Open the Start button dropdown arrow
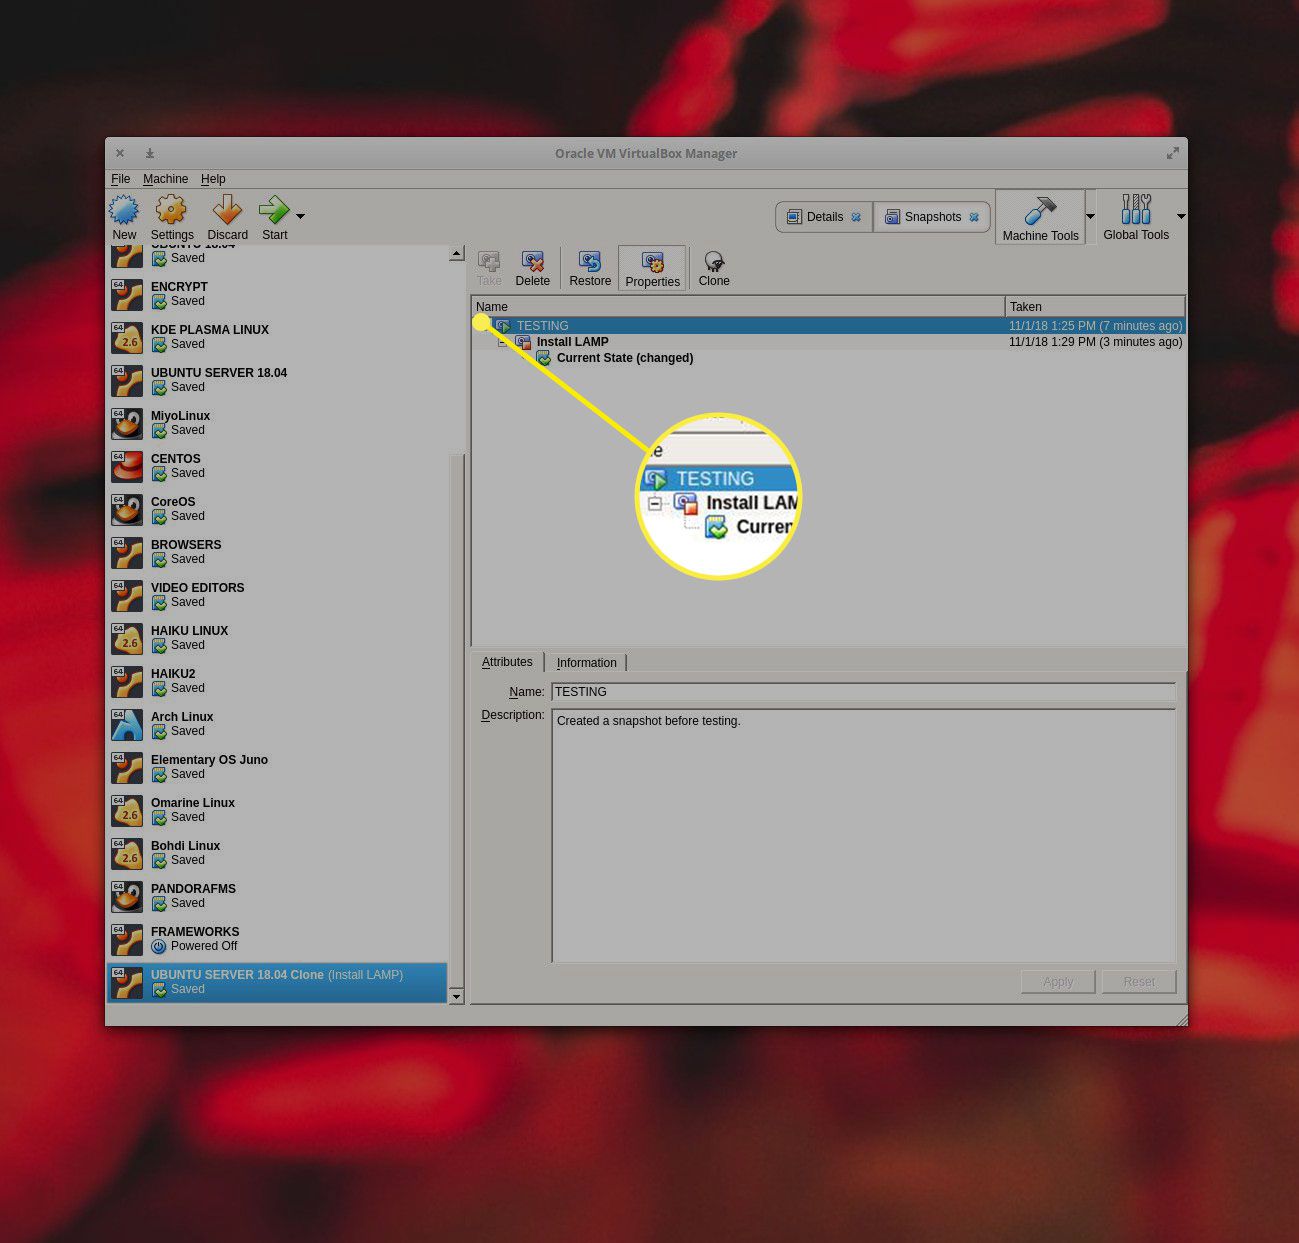This screenshot has width=1299, height=1243. [300, 216]
